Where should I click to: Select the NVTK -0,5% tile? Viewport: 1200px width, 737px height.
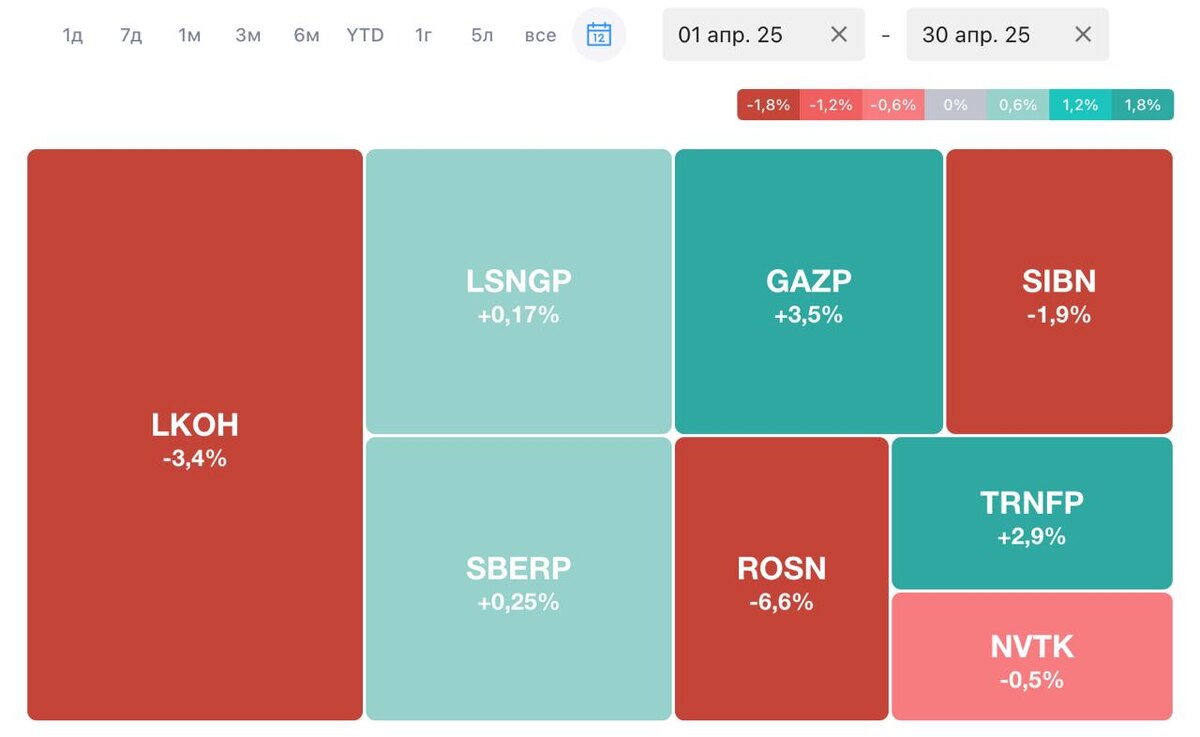[1032, 656]
